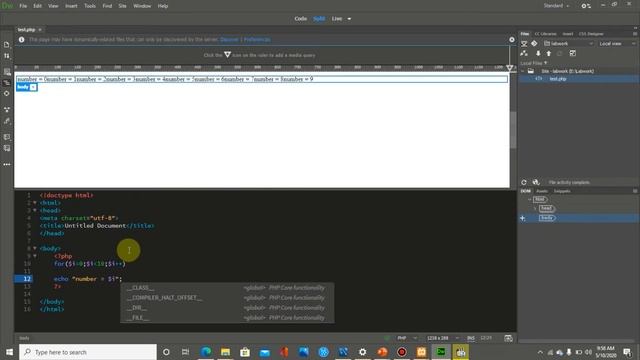Click Put files up arrow icon
The height and width of the screenshot is (360, 640).
tap(549, 53)
